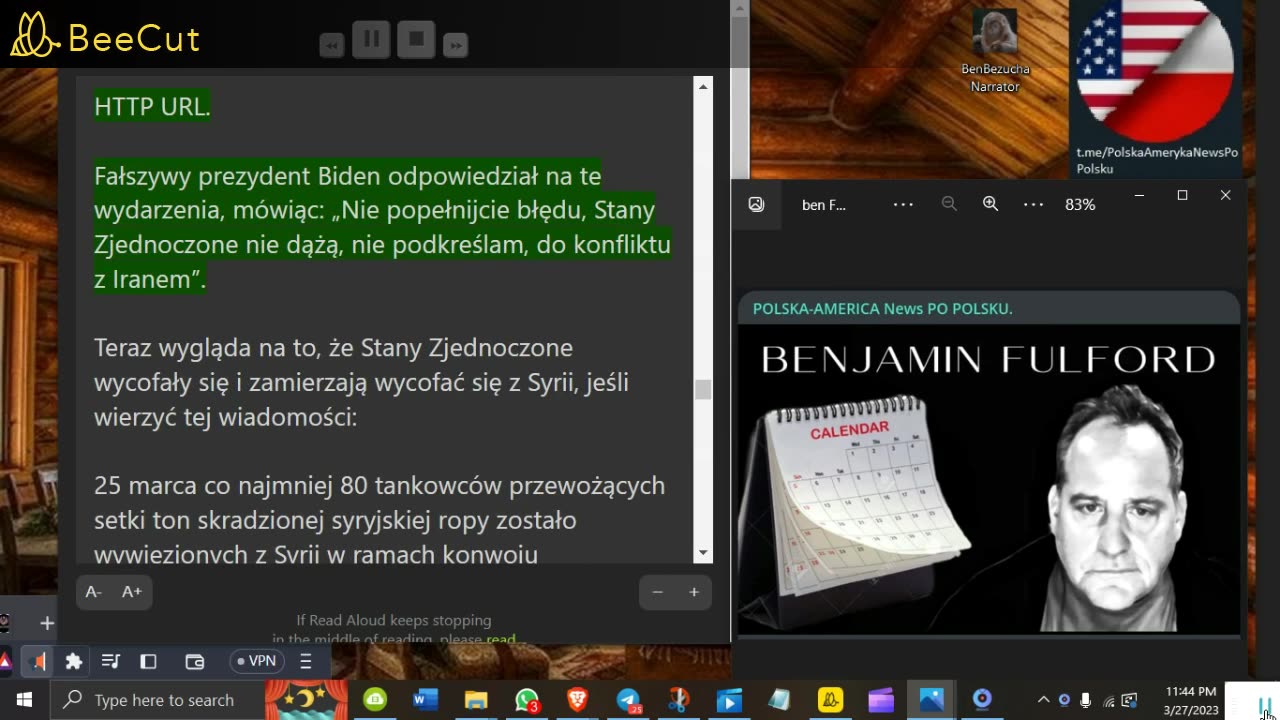Toggle the browser sidebar panel icon

[x=148, y=661]
